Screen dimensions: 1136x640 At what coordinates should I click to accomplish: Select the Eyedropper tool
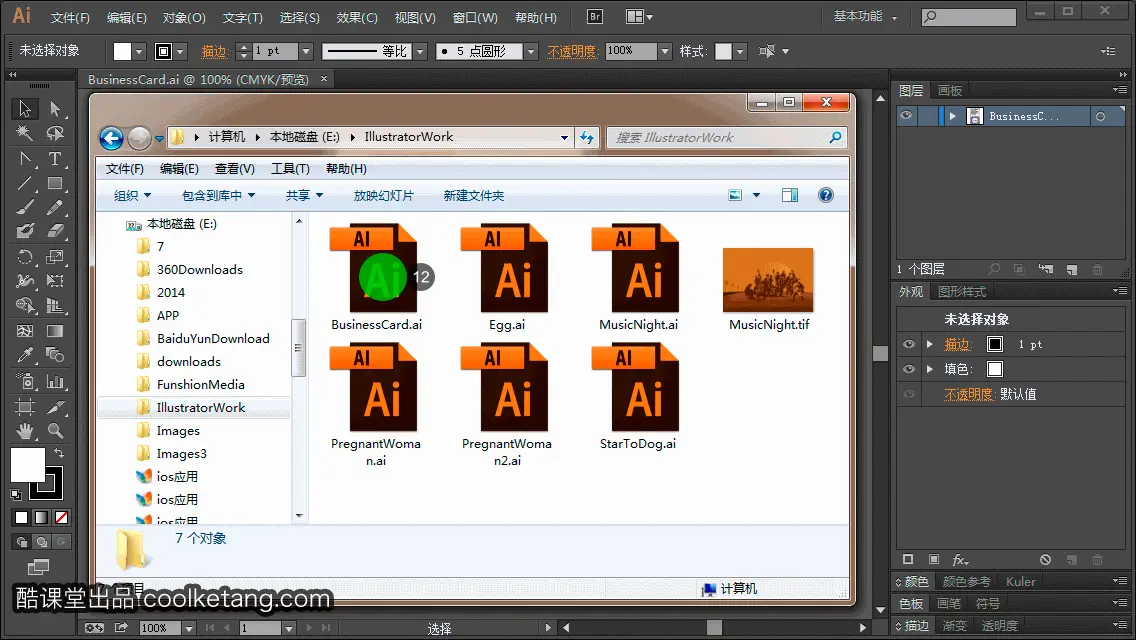tap(25, 355)
